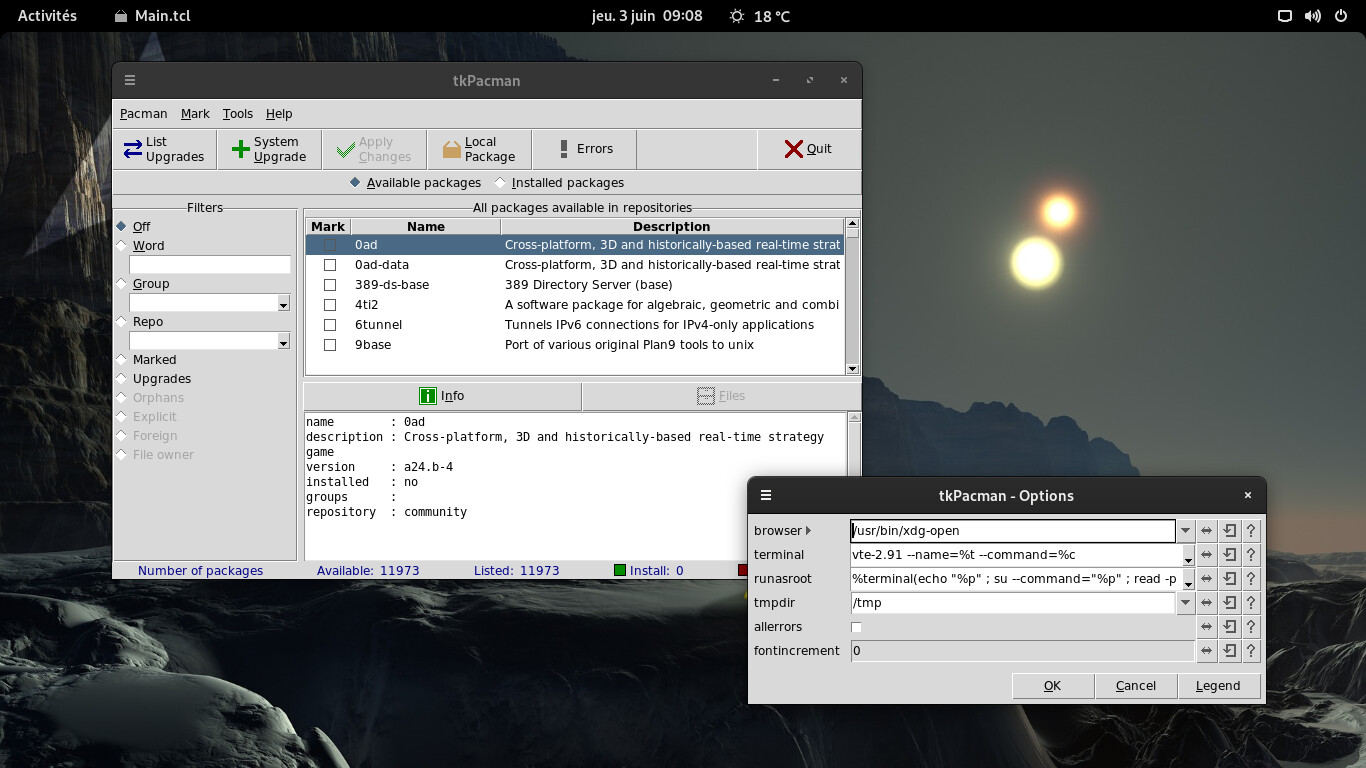Image resolution: width=1366 pixels, height=768 pixels.
Task: Enable the allerrors checkbox
Action: [x=856, y=627]
